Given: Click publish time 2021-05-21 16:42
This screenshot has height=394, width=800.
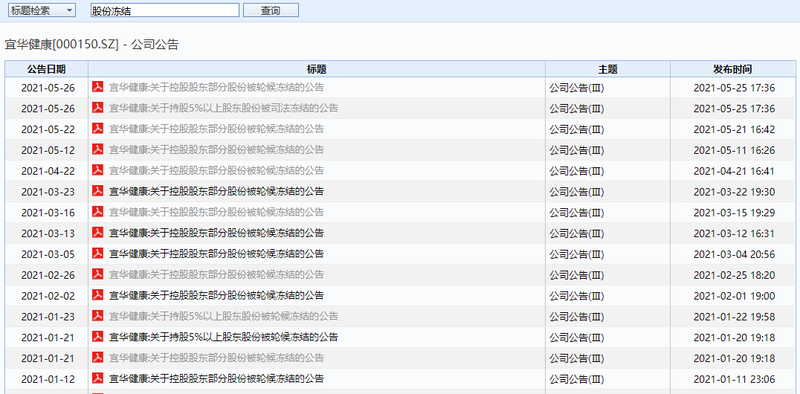Looking at the screenshot, I should click(734, 130).
